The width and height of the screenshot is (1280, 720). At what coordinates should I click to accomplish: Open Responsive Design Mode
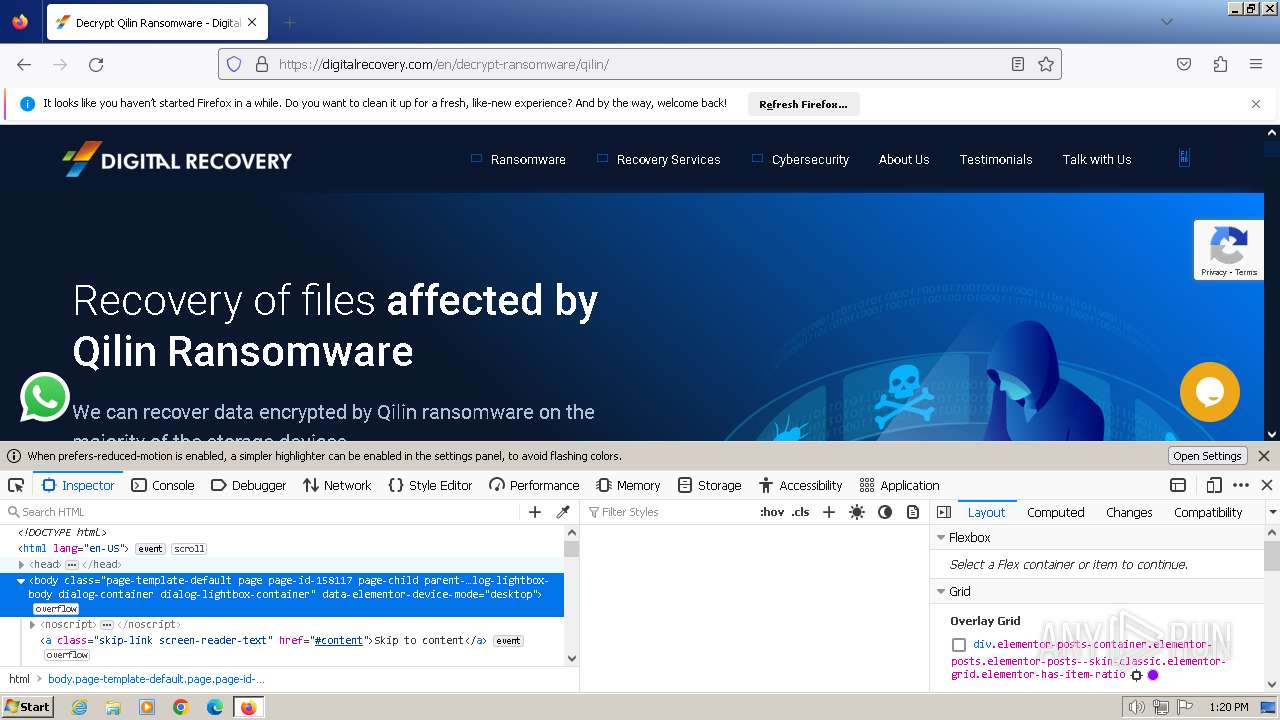tap(1214, 485)
